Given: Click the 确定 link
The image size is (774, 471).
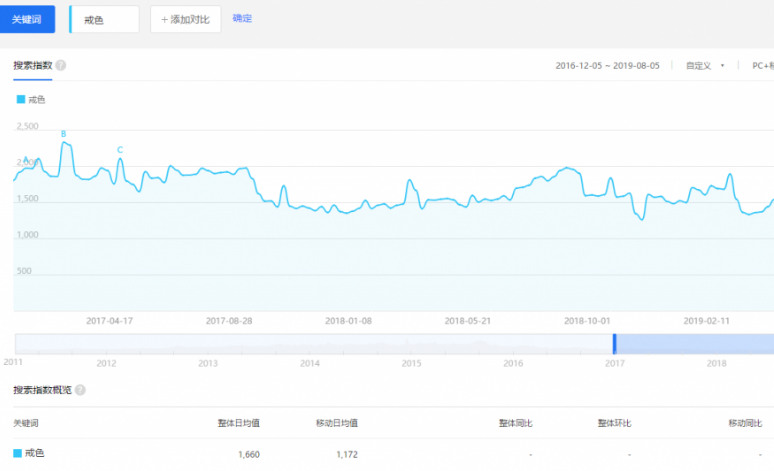Looking at the screenshot, I should tap(242, 18).
